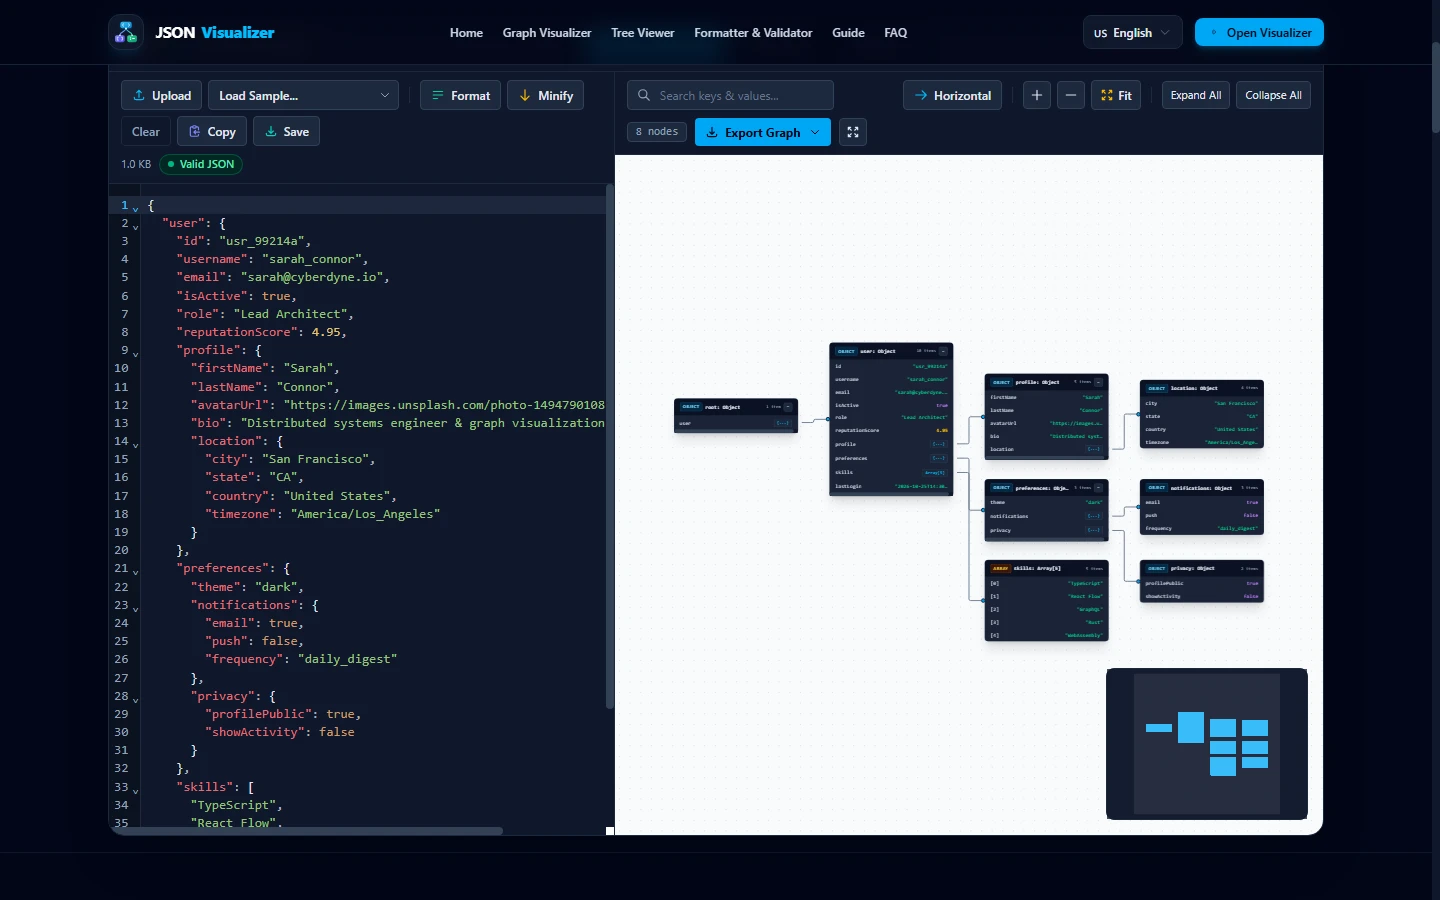This screenshot has width=1440, height=900.
Task: Fold the "location" object on line 14
Action: 136,444
